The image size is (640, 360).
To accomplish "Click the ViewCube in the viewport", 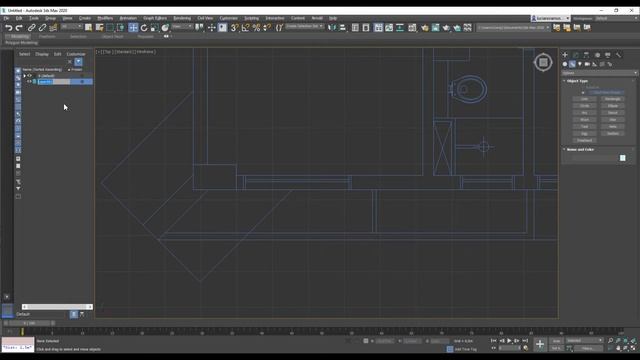I will [x=543, y=62].
